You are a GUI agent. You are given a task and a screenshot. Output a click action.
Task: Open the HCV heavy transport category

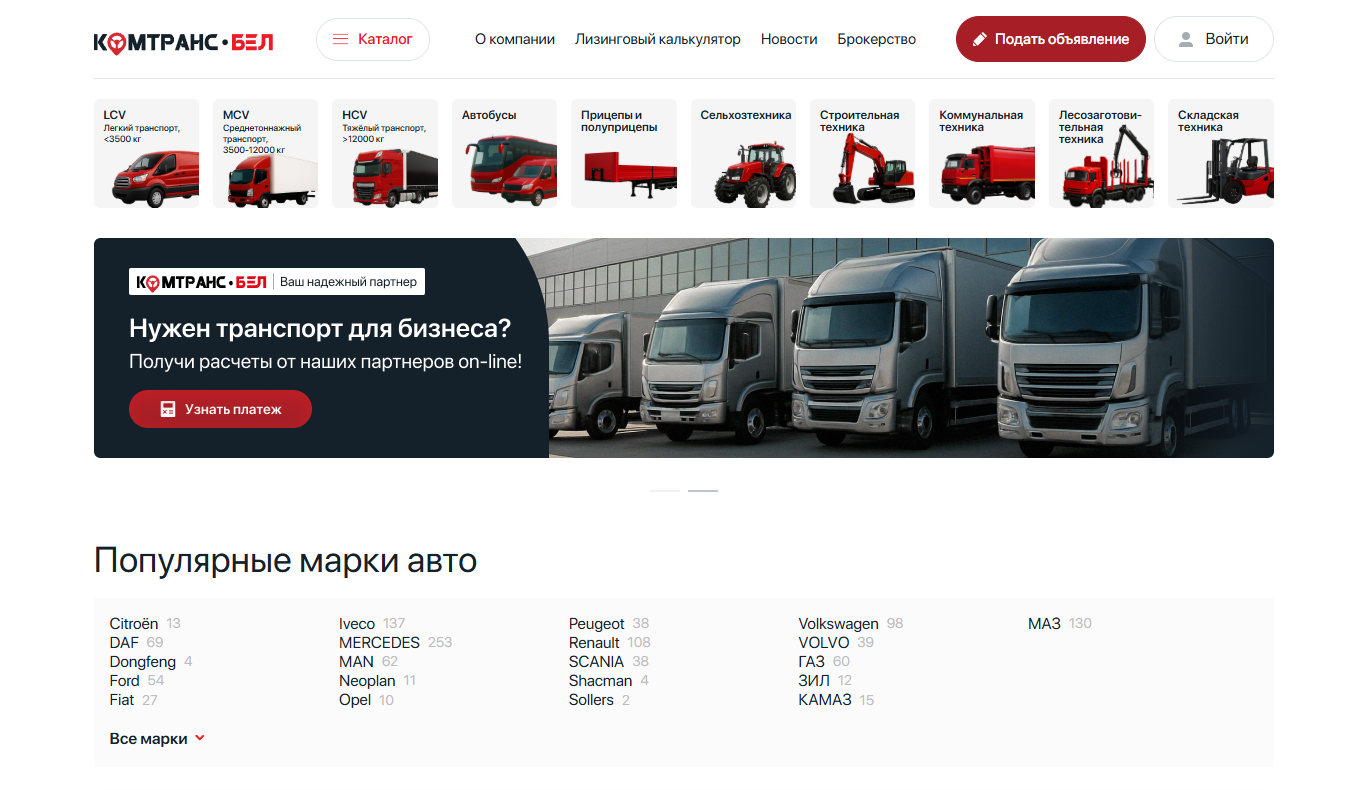click(385, 153)
